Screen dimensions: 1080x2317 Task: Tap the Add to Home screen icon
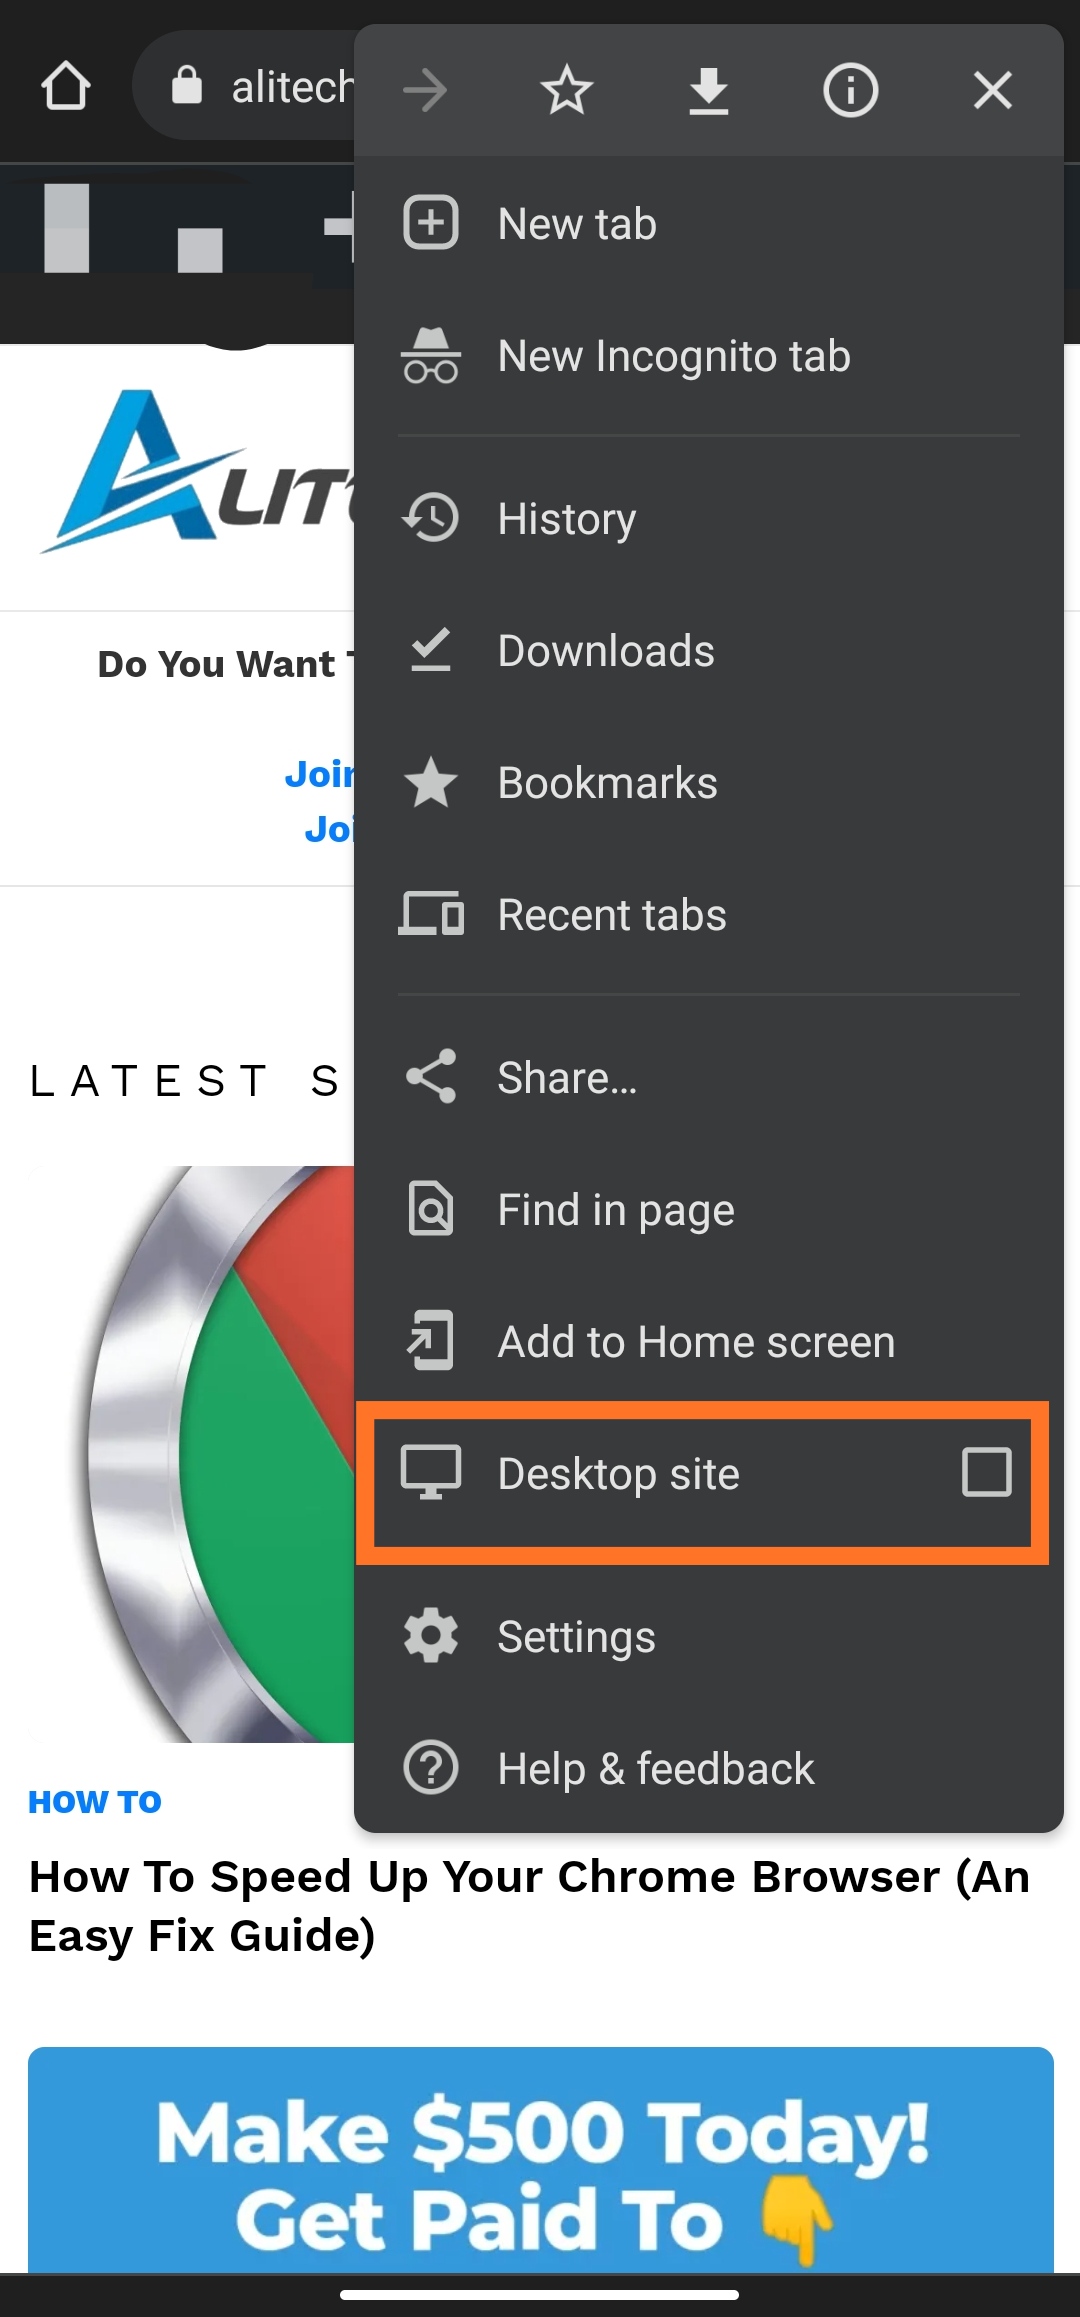pos(431,1341)
